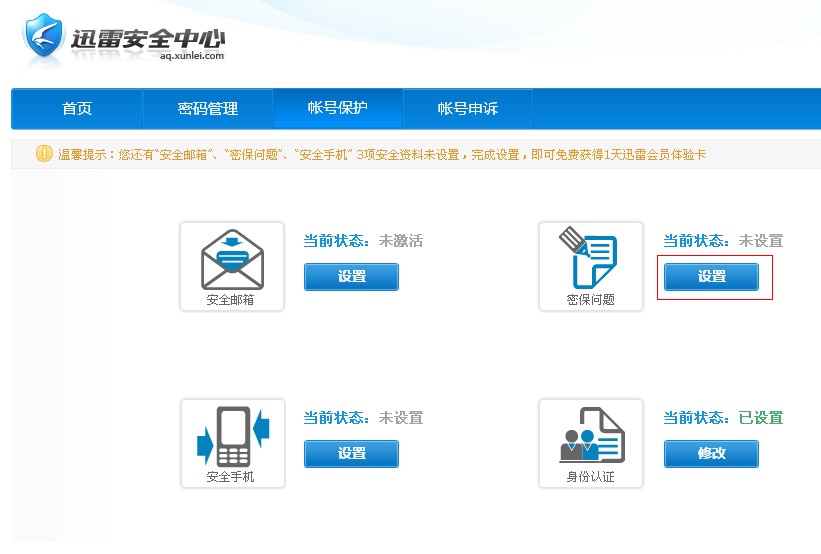Click the 安全手机 mobile phone icon
The image size is (821, 554).
coord(232,436)
